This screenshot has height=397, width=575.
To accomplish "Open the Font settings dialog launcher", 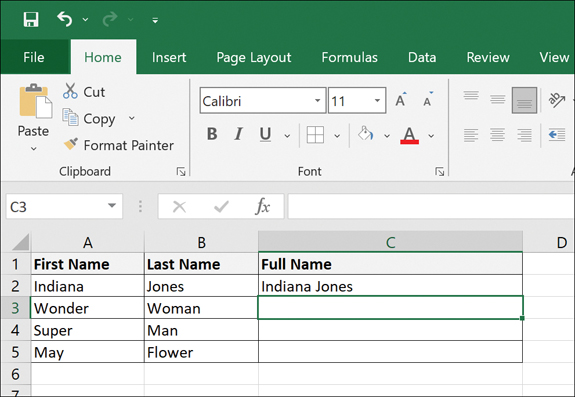I will [440, 172].
